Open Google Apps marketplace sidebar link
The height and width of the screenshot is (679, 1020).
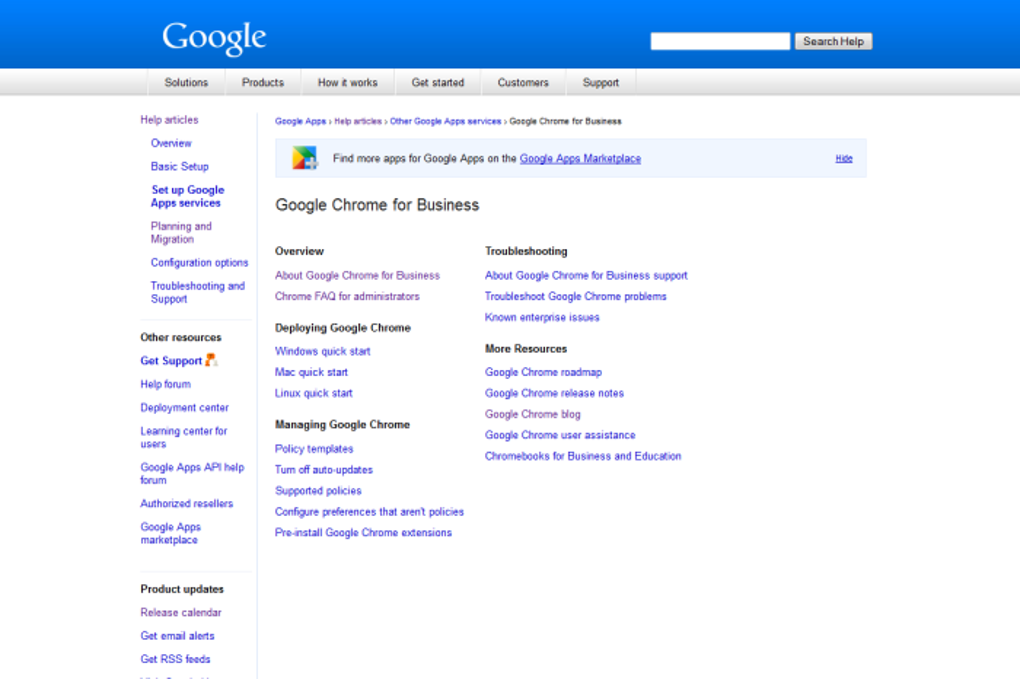[170, 533]
